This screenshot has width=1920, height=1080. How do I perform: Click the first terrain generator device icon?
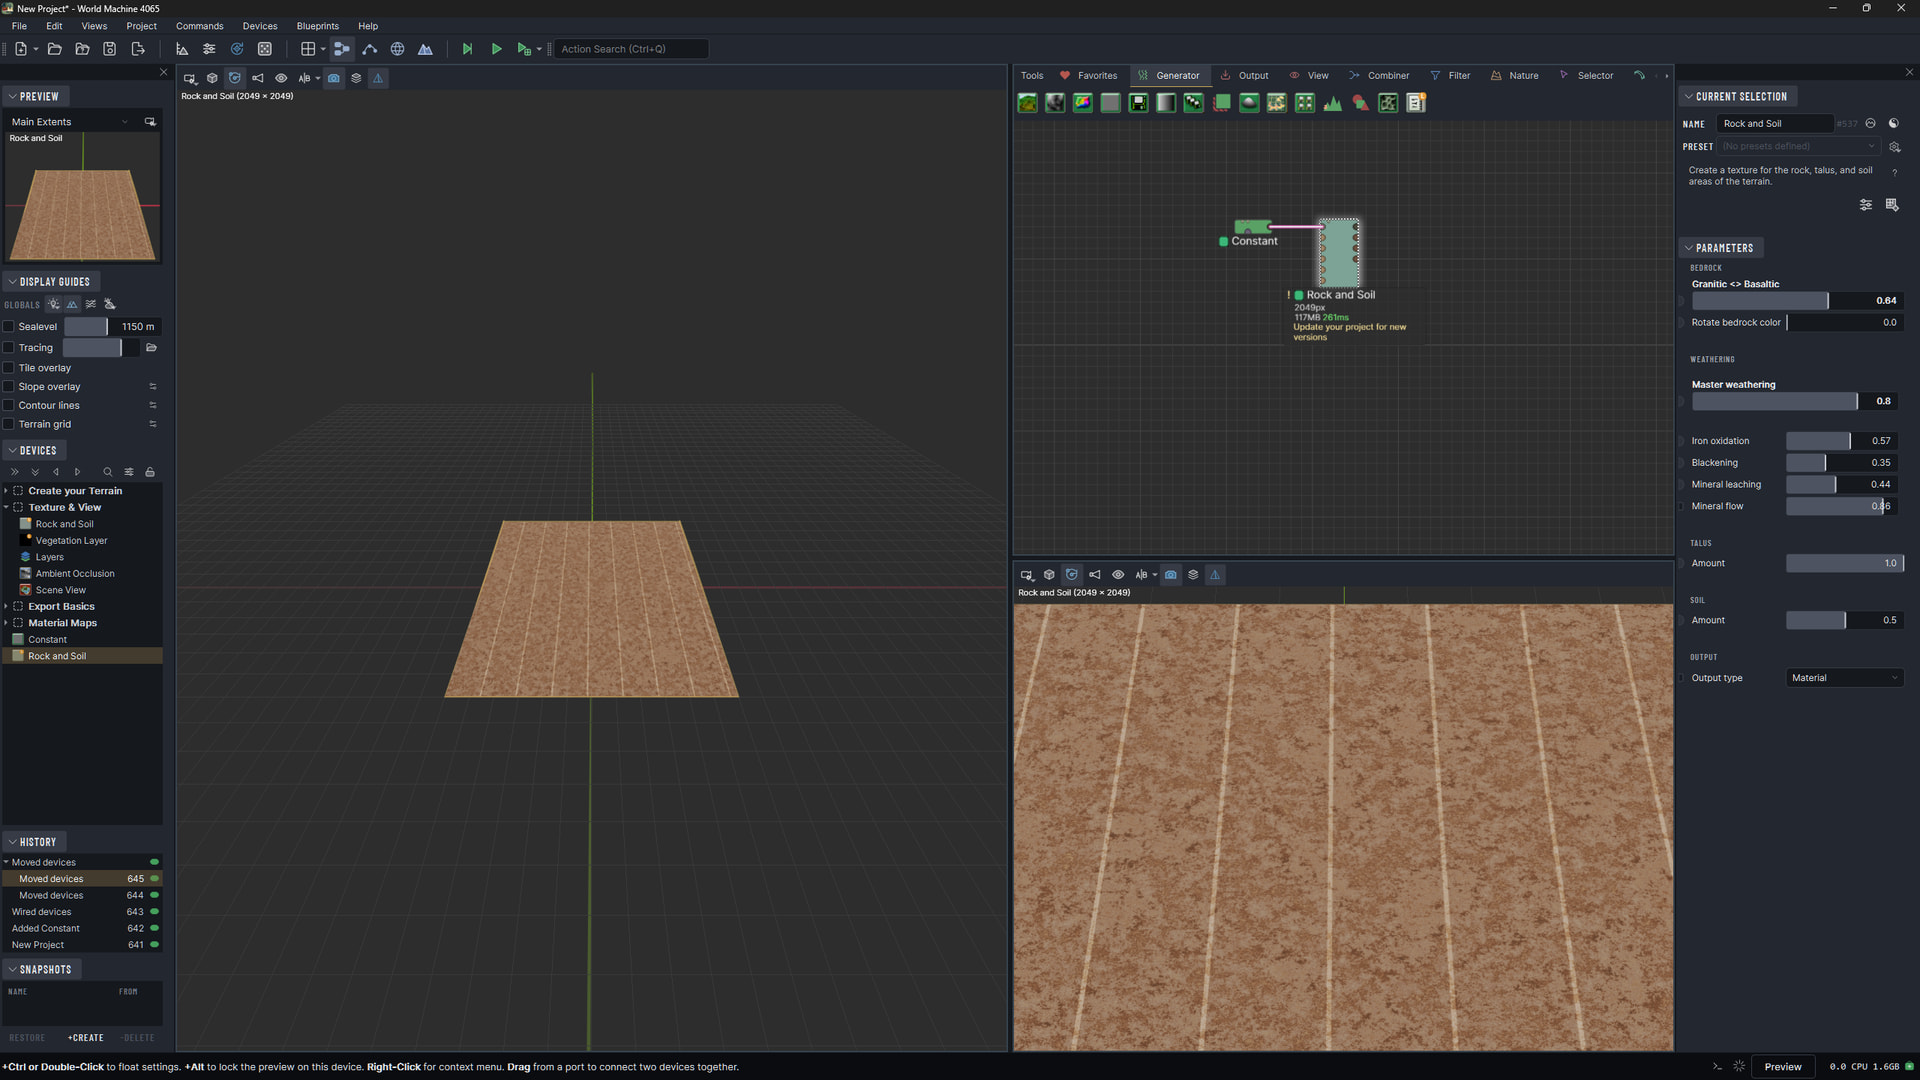1027,103
